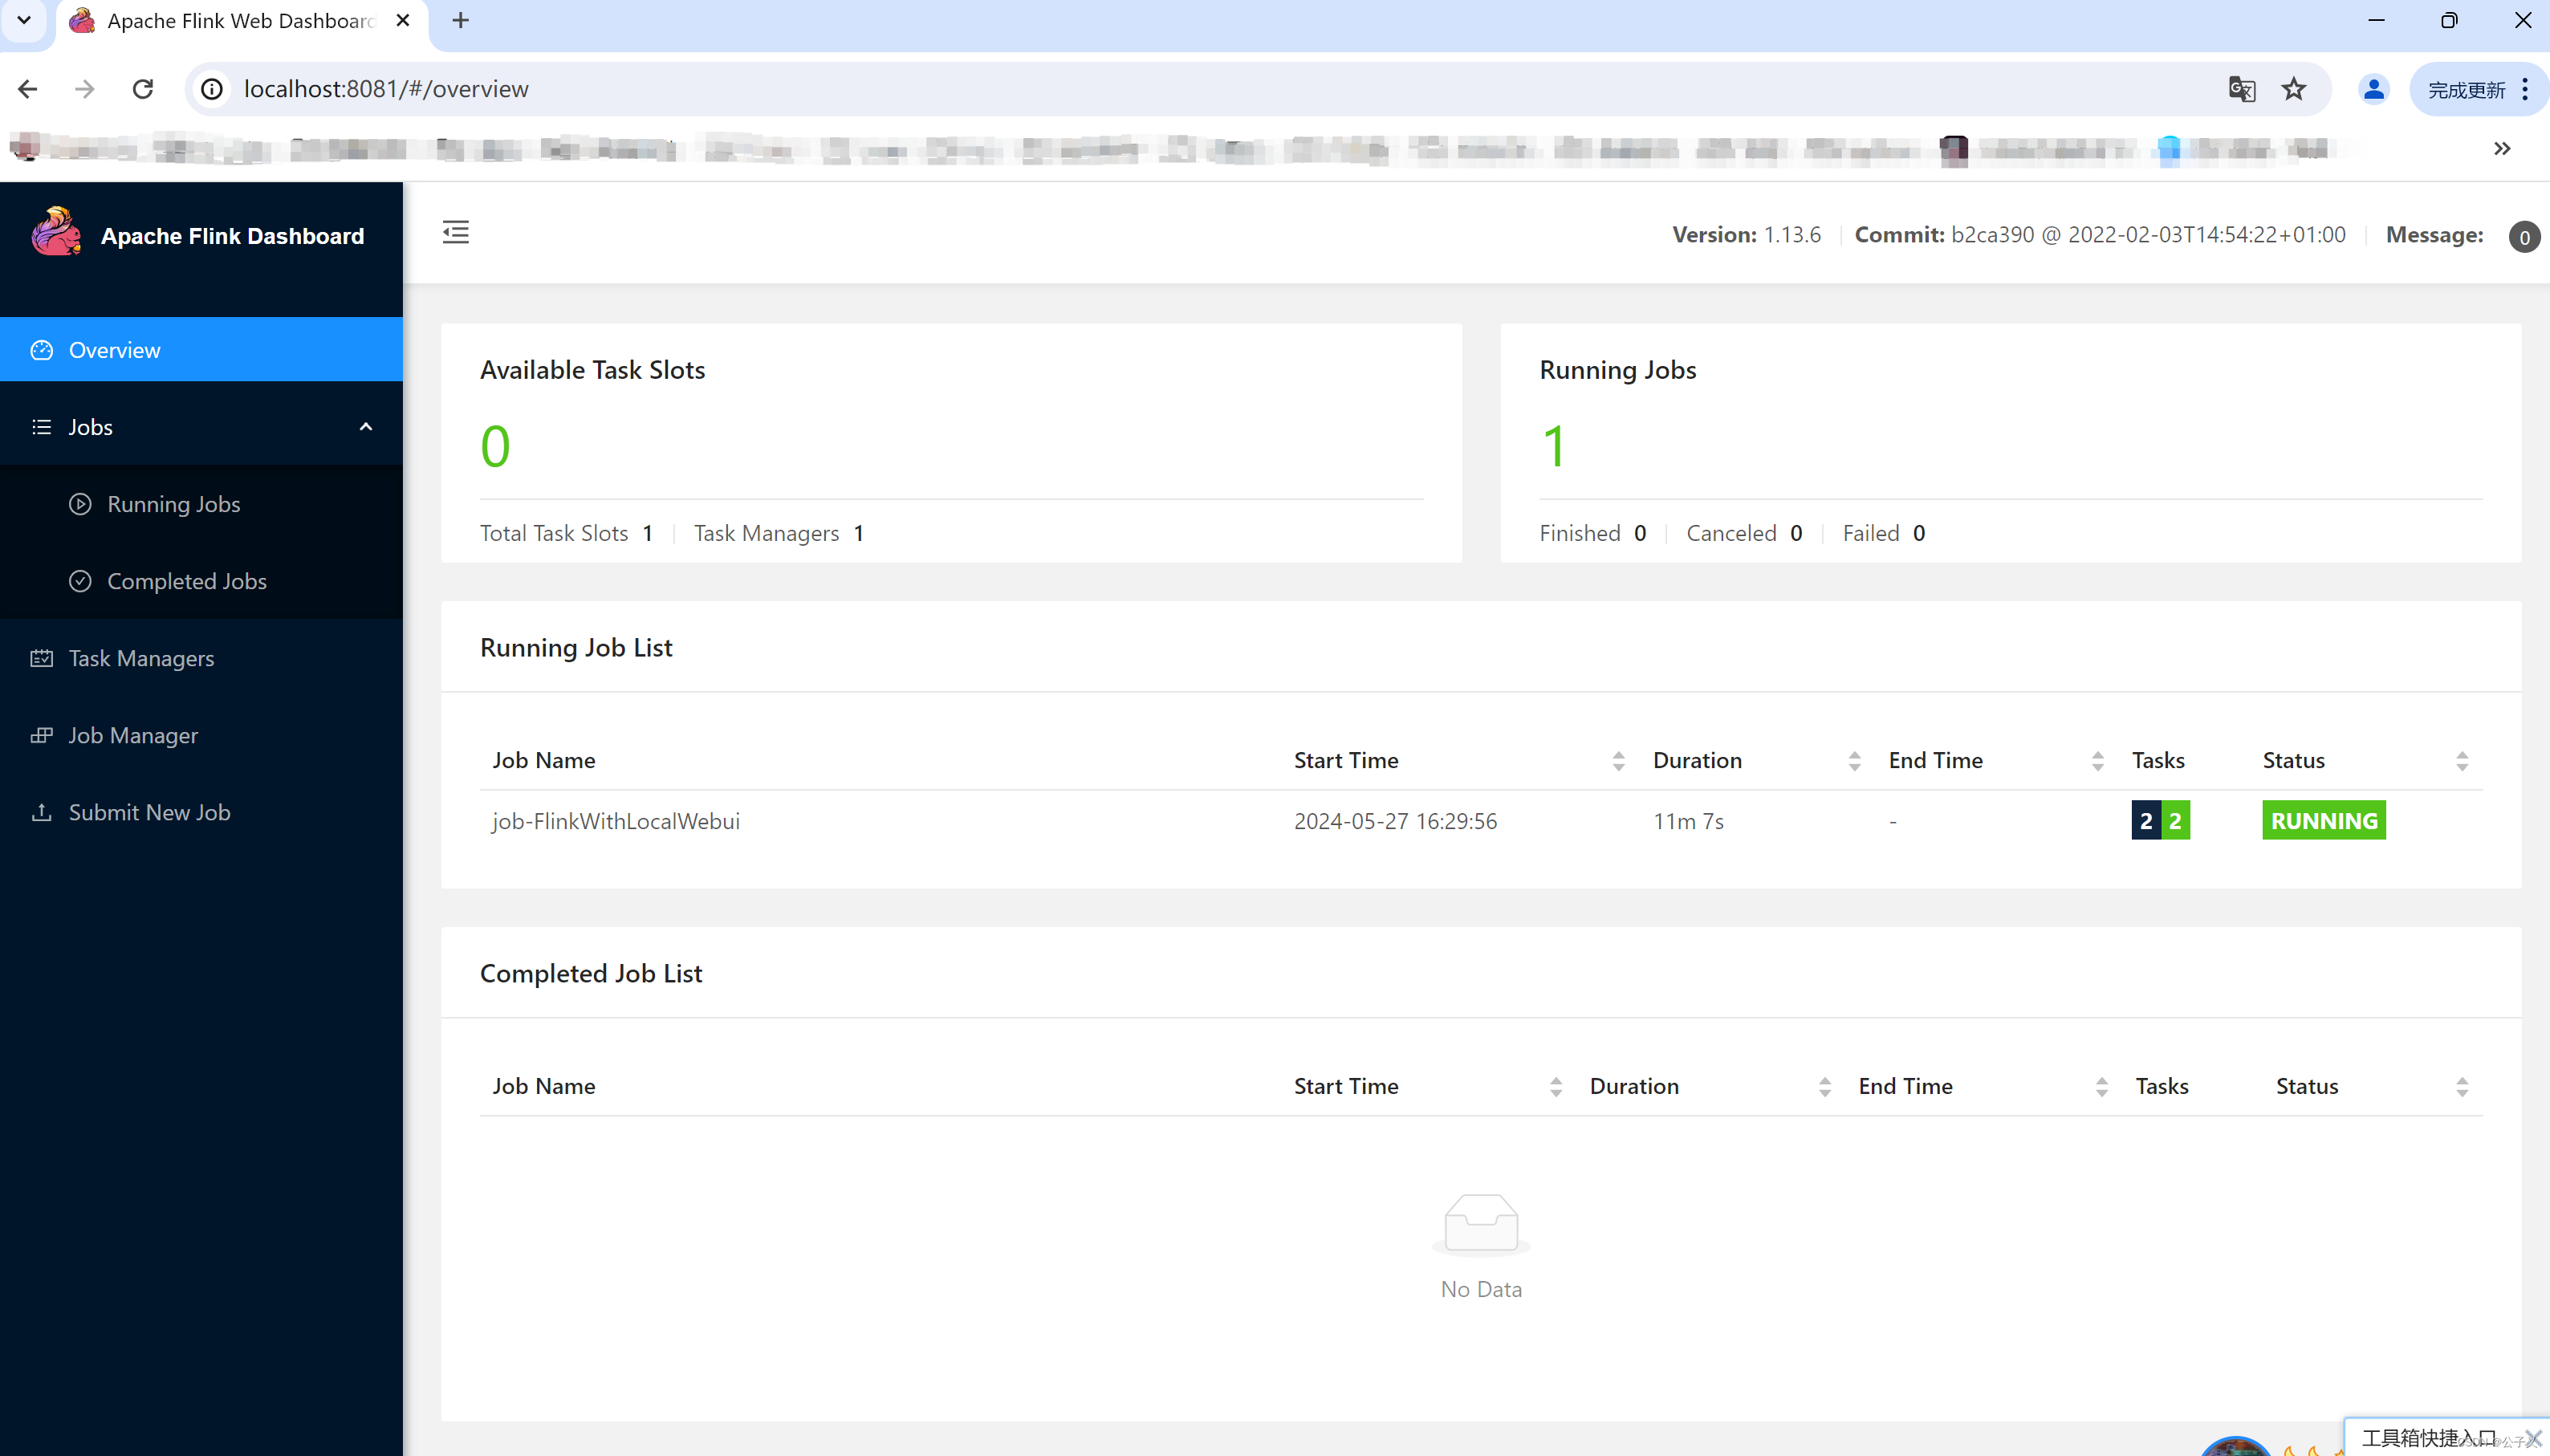Click the Job Manager navigation icon
Screen dimensions: 2550x1456
[42, 734]
